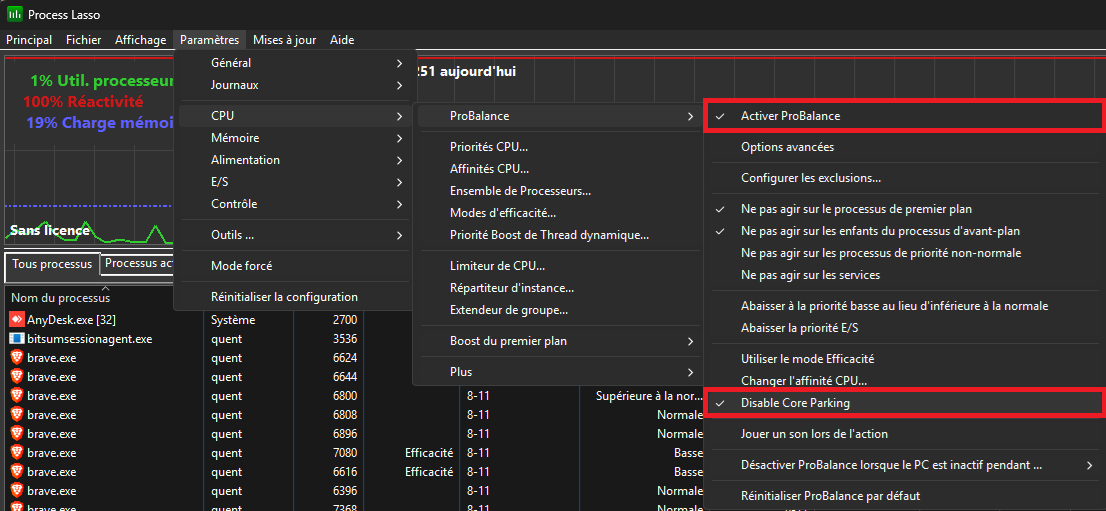
Task: Click the Brave icon for PID 7080
Action: pyautogui.click(x=17, y=453)
